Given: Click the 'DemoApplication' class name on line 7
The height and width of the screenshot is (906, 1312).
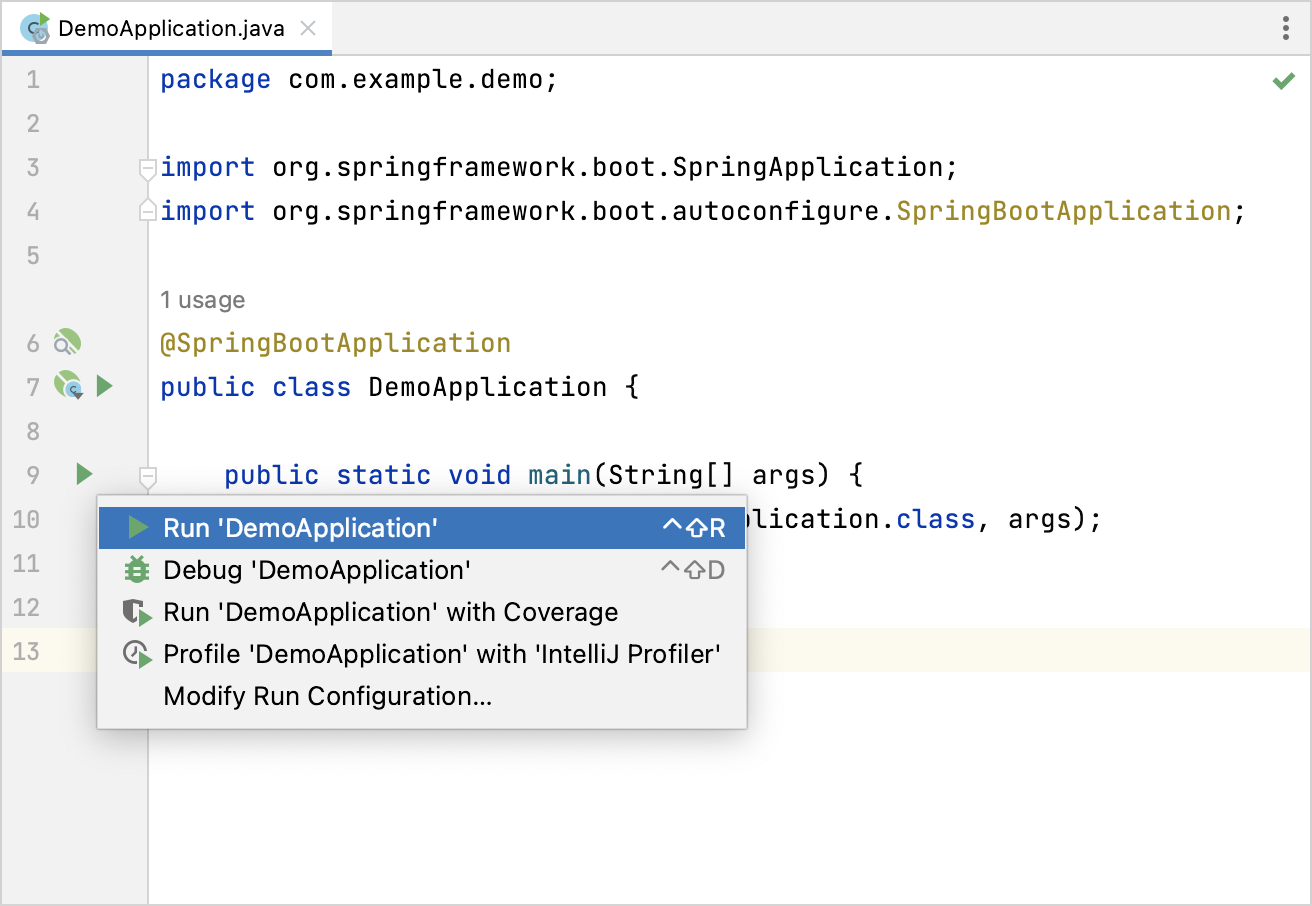Looking at the screenshot, I should click(x=488, y=387).
